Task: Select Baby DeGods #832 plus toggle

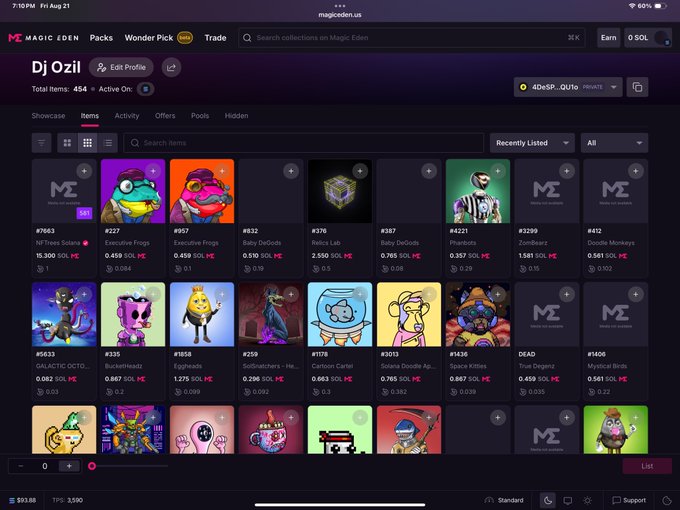Action: 291,171
